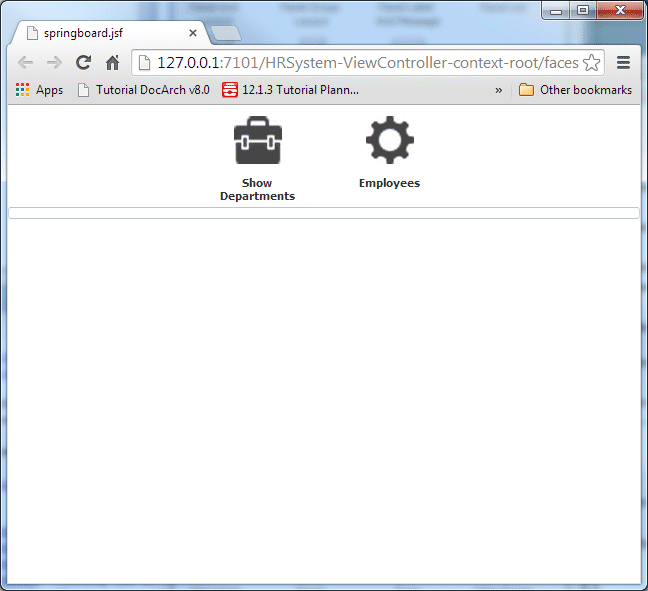Screen dimensions: 648x591
Task: Click the page icon in address bar
Action: click(x=144, y=63)
